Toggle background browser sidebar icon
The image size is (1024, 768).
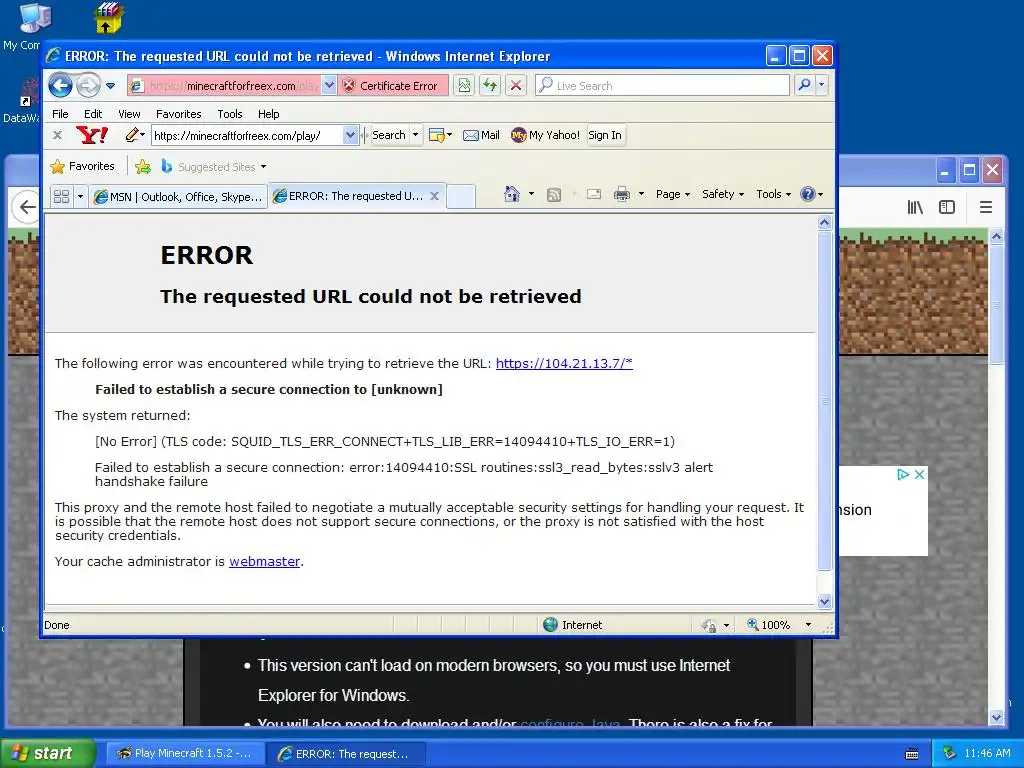tap(947, 207)
